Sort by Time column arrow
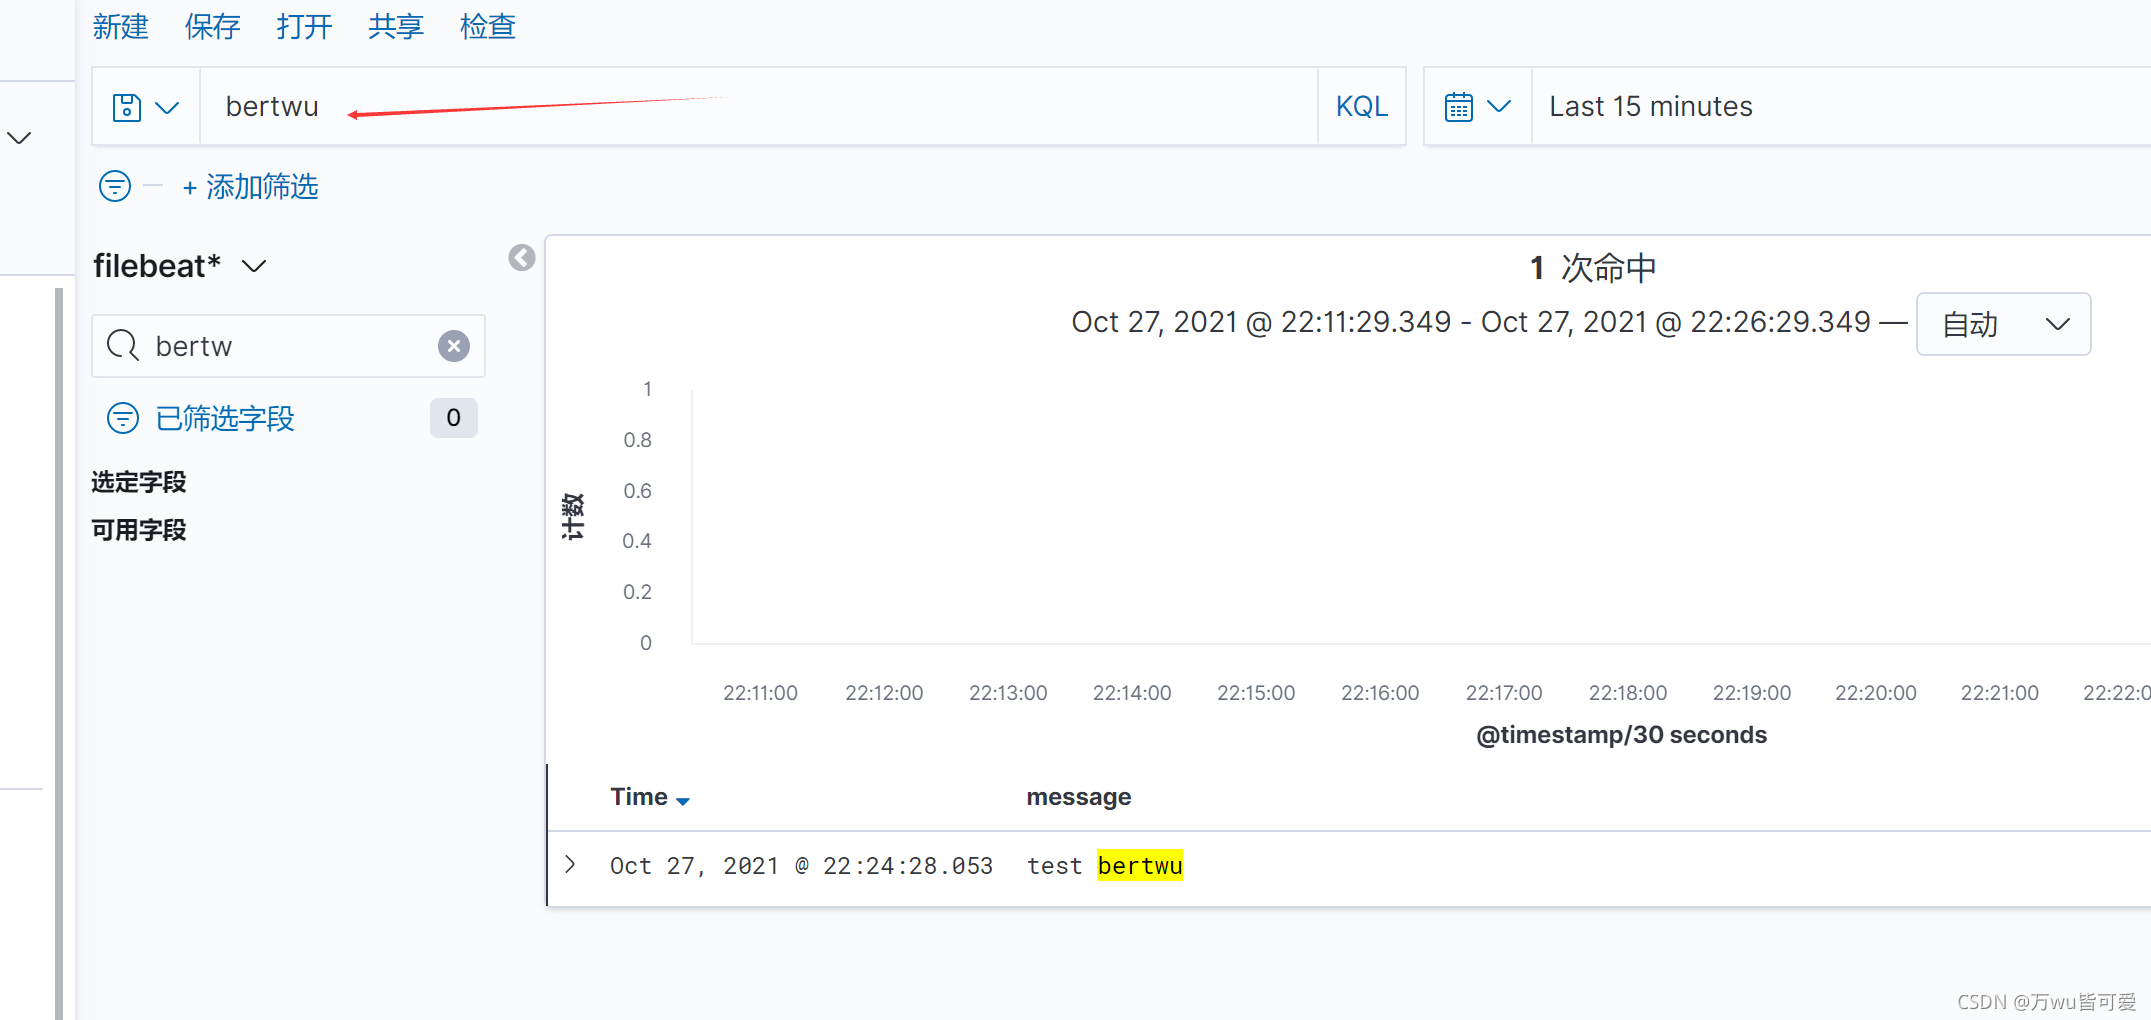This screenshot has width=2151, height=1020. coord(683,801)
